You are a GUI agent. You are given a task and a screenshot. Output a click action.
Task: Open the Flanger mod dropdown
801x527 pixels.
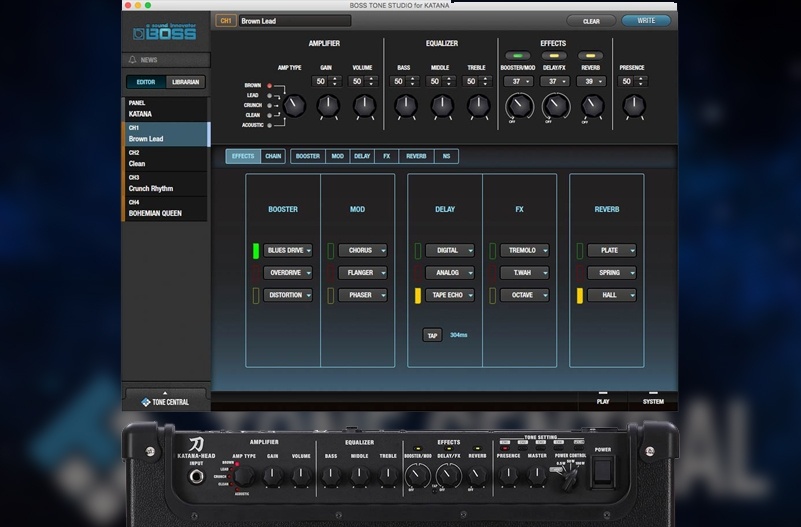[x=363, y=273]
